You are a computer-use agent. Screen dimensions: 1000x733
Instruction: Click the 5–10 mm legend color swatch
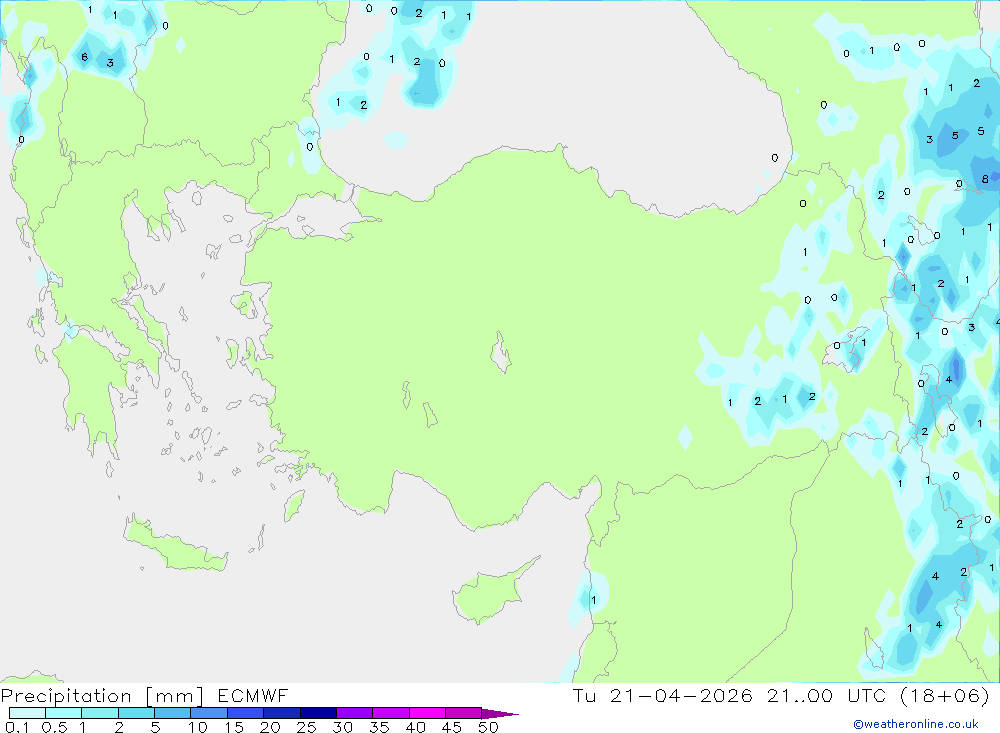tap(173, 713)
